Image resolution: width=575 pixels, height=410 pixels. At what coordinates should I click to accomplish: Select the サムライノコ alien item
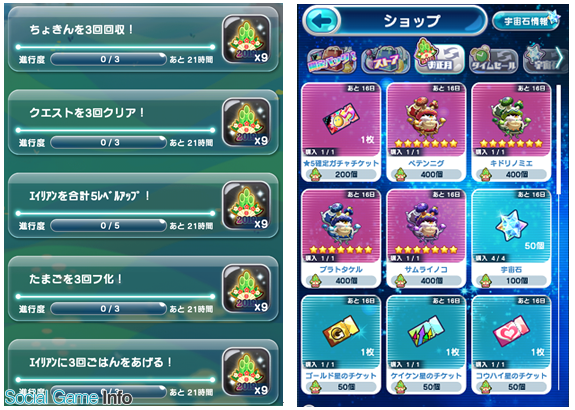[426, 238]
